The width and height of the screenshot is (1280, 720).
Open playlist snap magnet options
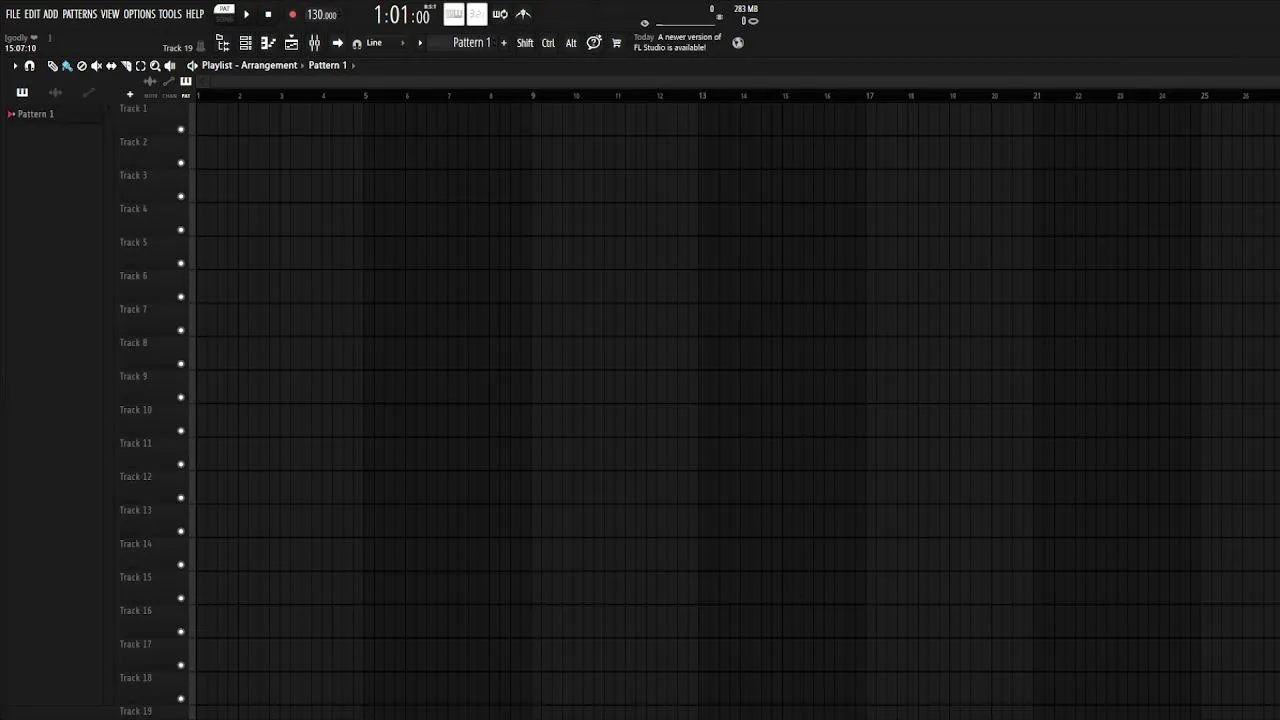point(29,66)
